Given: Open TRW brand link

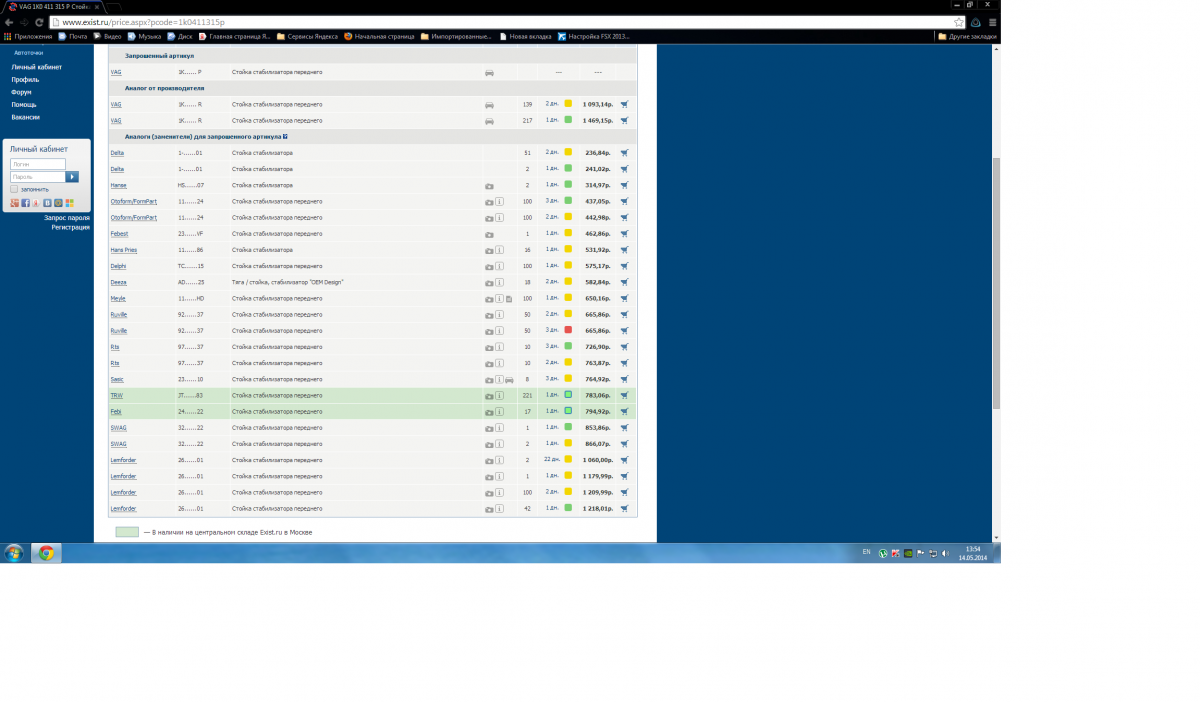Looking at the screenshot, I should 116,396.
